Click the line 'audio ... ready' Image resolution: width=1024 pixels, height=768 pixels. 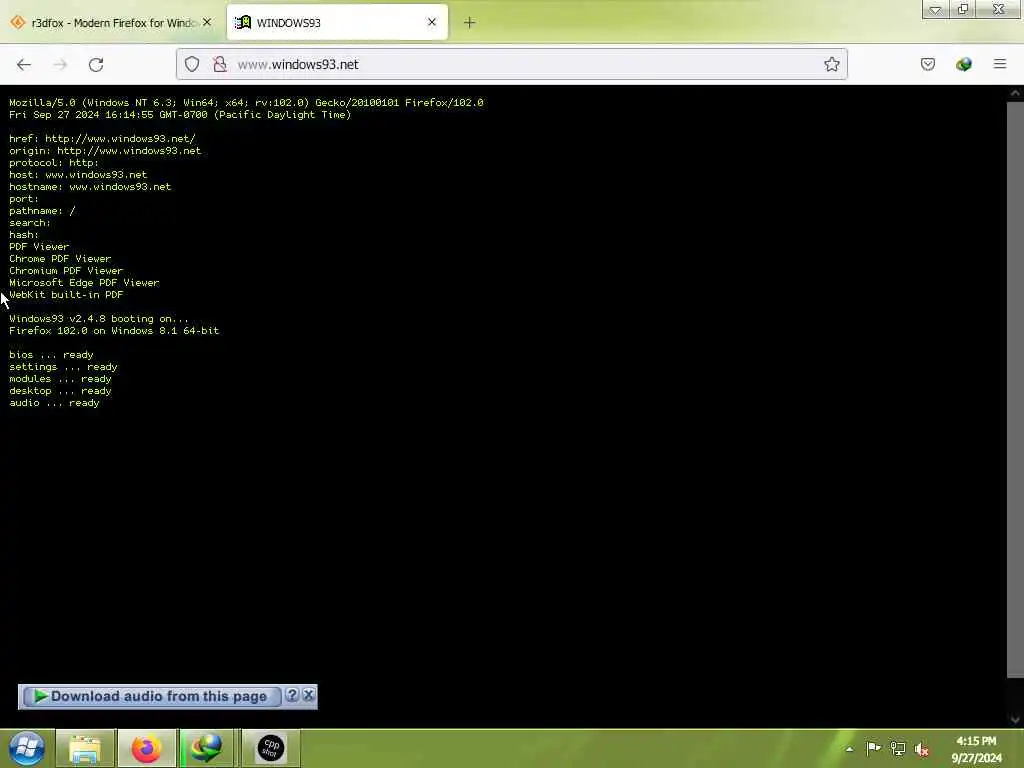coord(54,403)
